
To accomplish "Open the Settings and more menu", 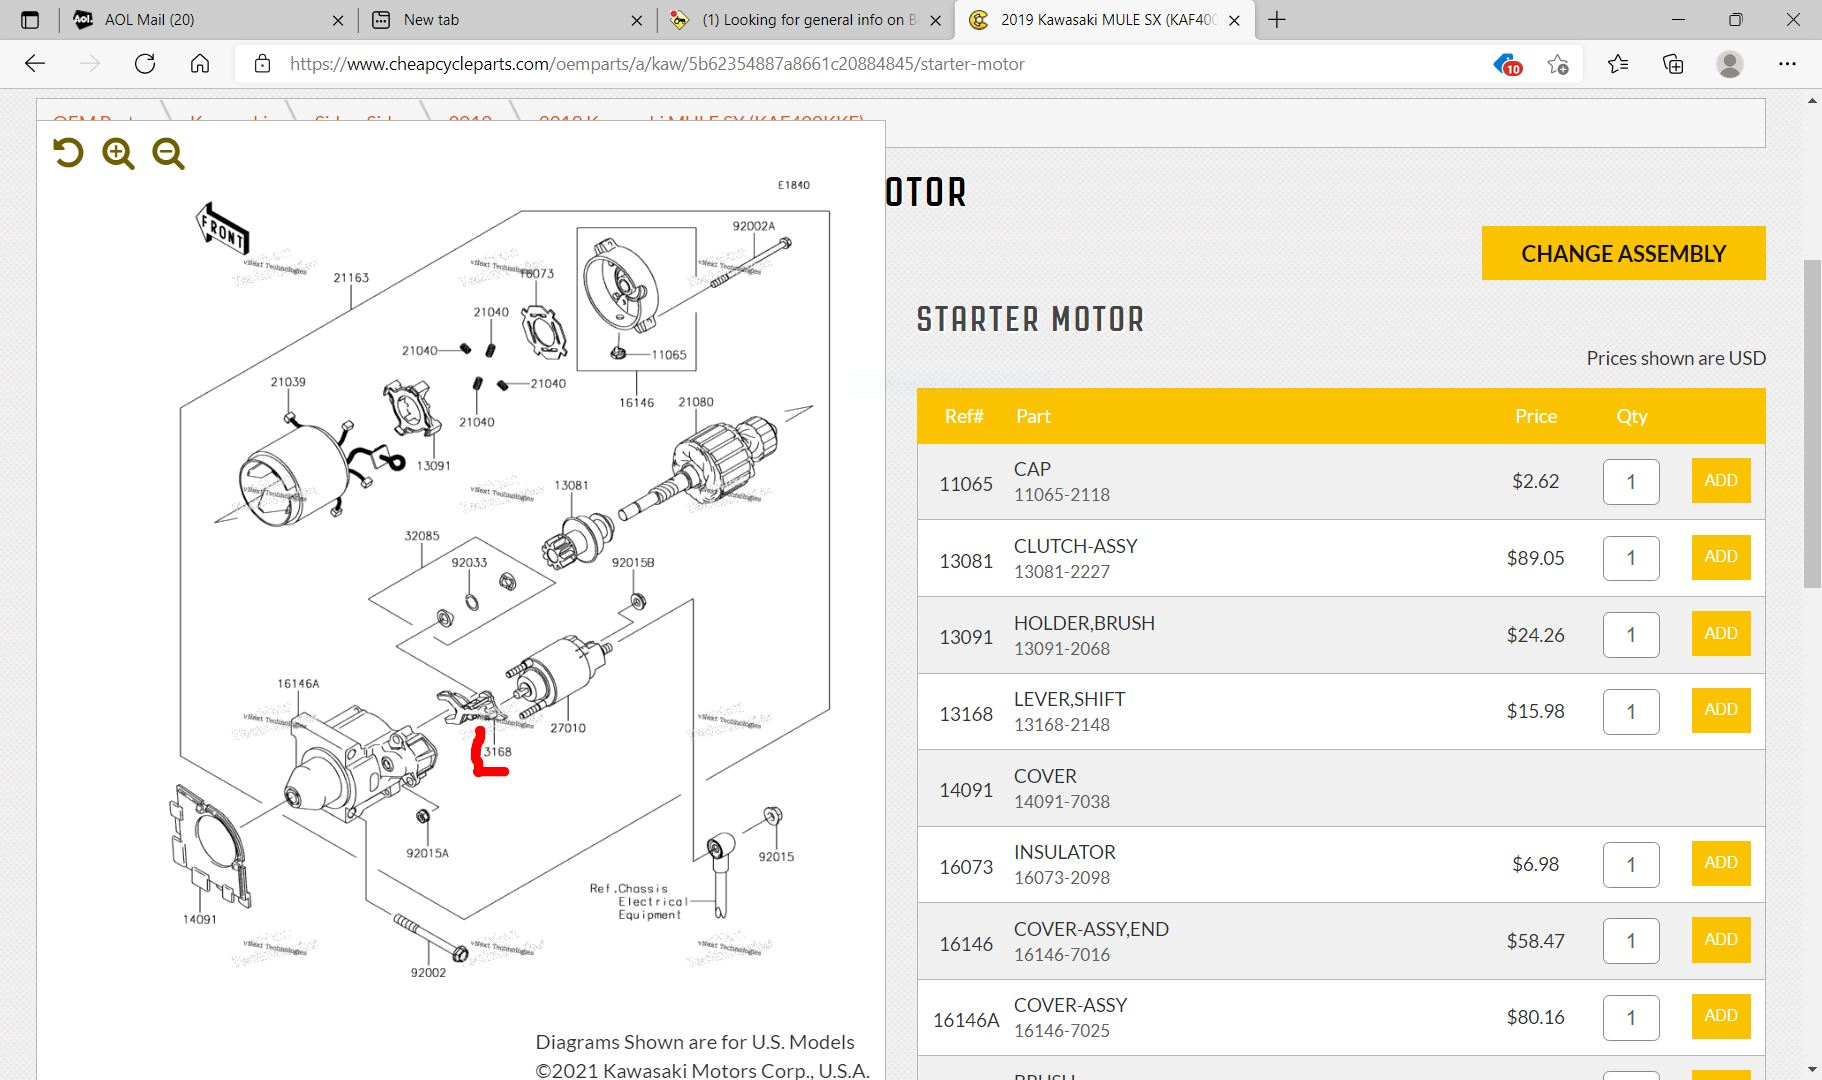I will point(1788,64).
